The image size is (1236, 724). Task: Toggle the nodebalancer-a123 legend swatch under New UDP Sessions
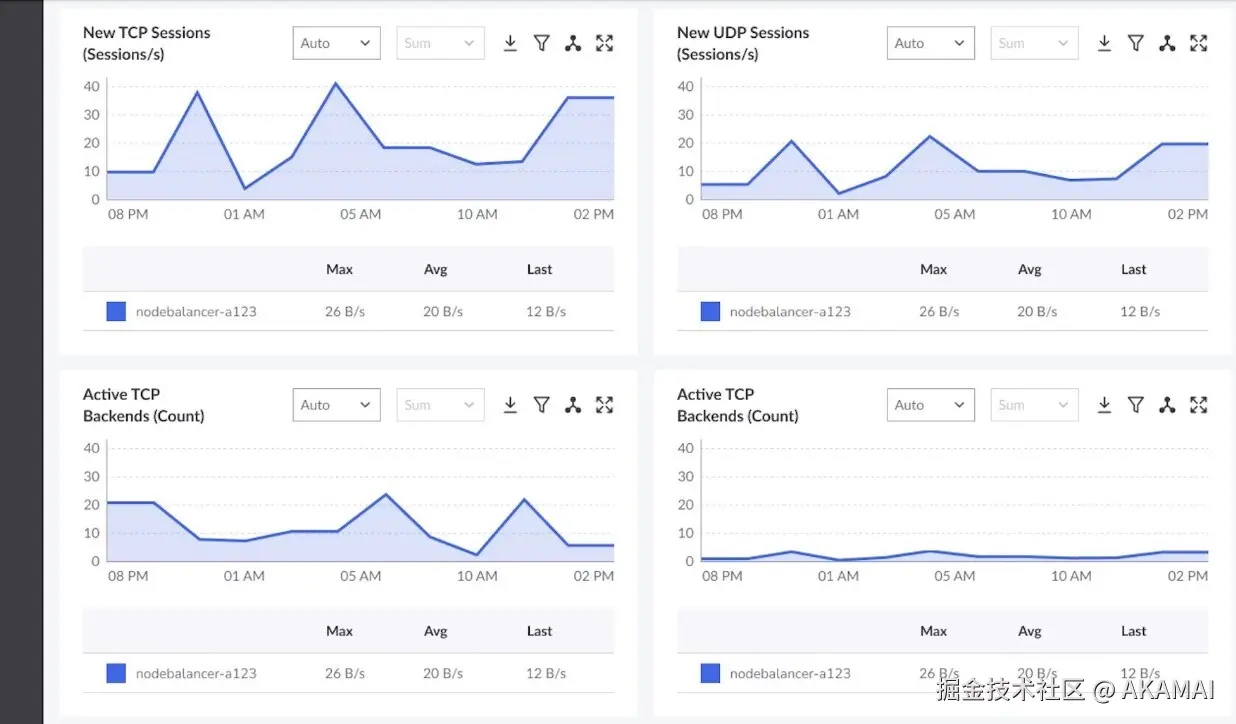pyautogui.click(x=710, y=311)
